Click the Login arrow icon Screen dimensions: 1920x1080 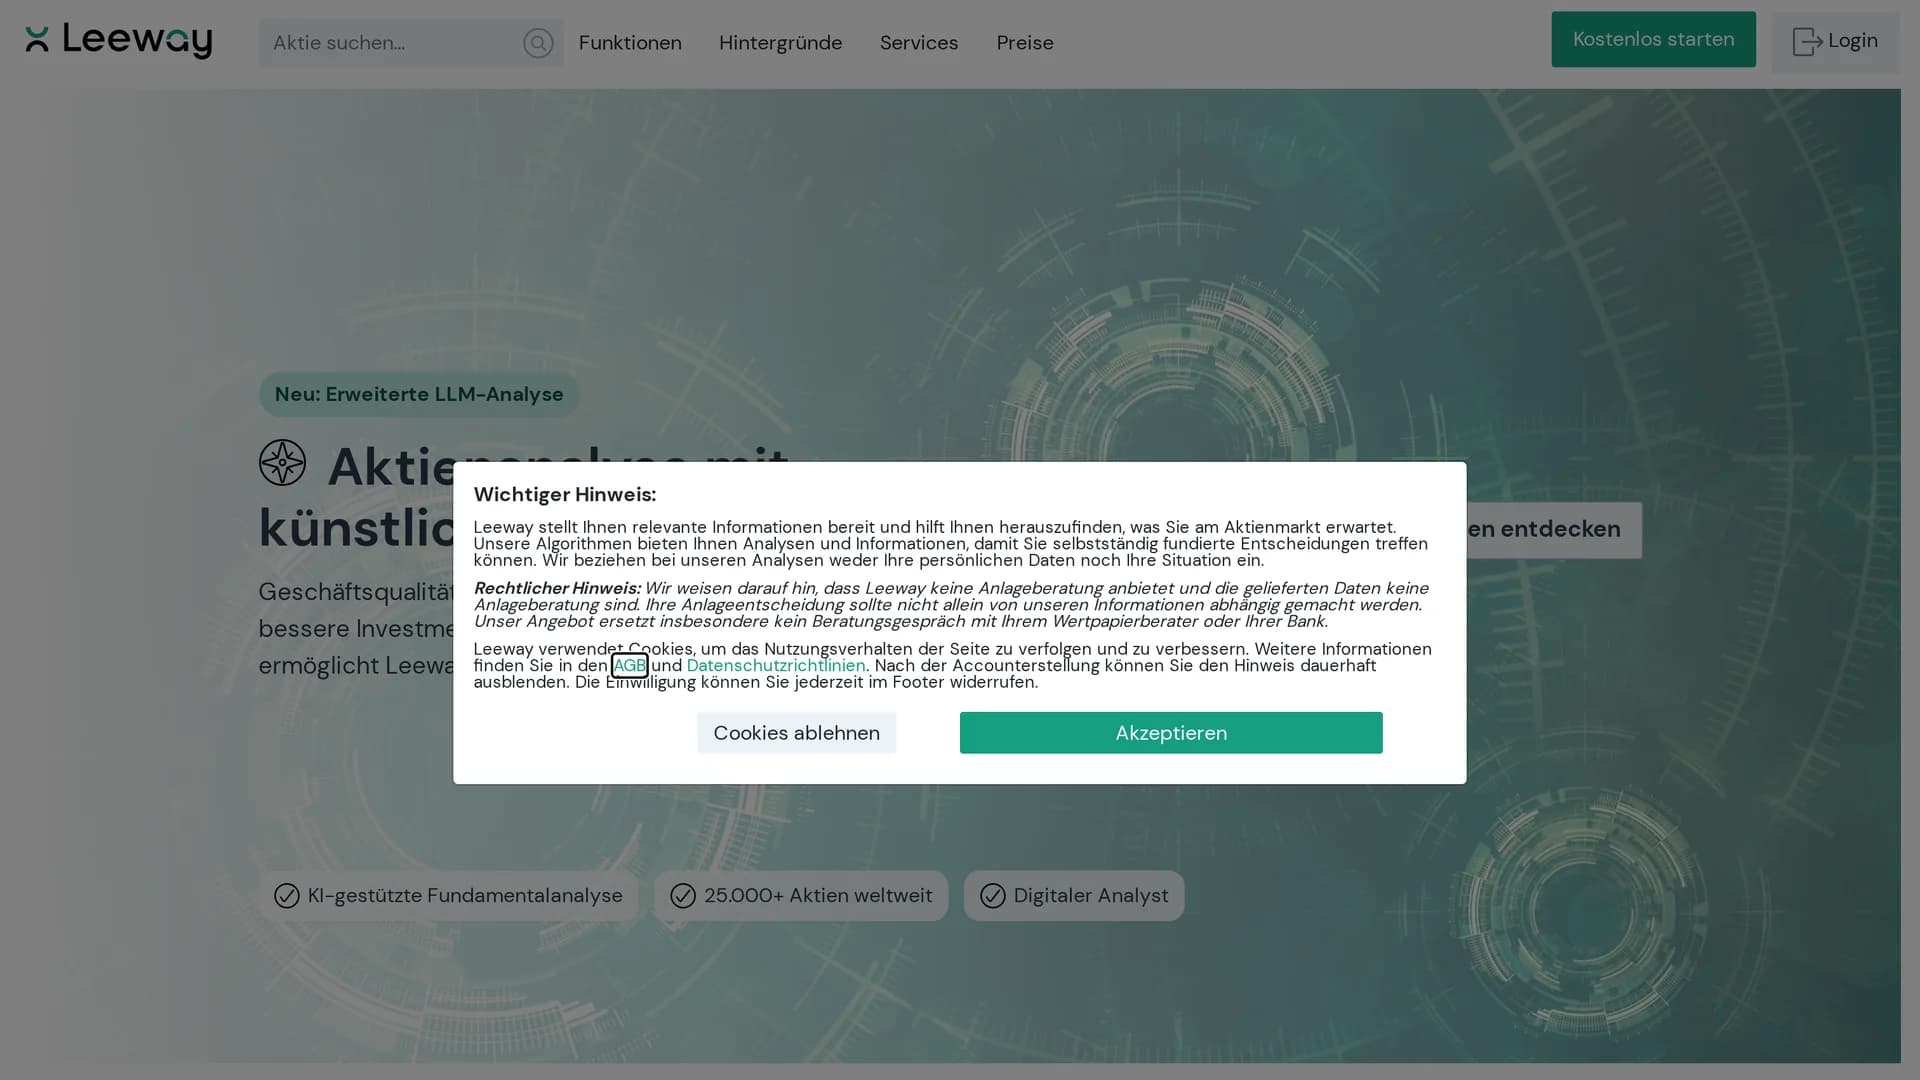pyautogui.click(x=1807, y=41)
